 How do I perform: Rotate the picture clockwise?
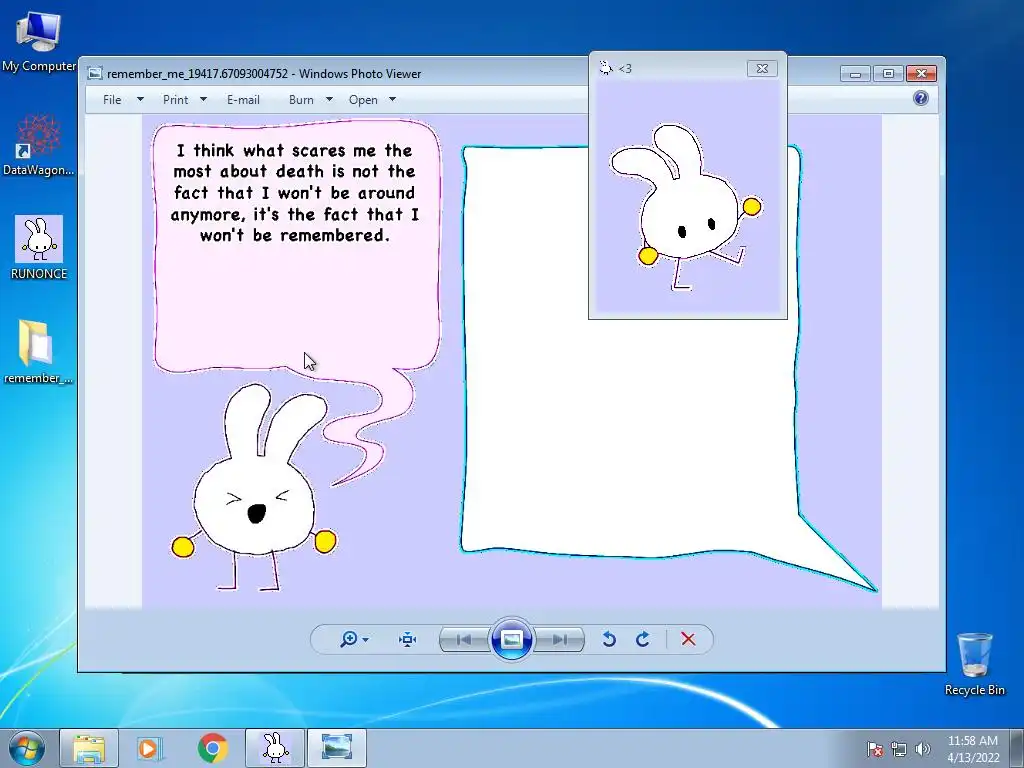tap(643, 639)
